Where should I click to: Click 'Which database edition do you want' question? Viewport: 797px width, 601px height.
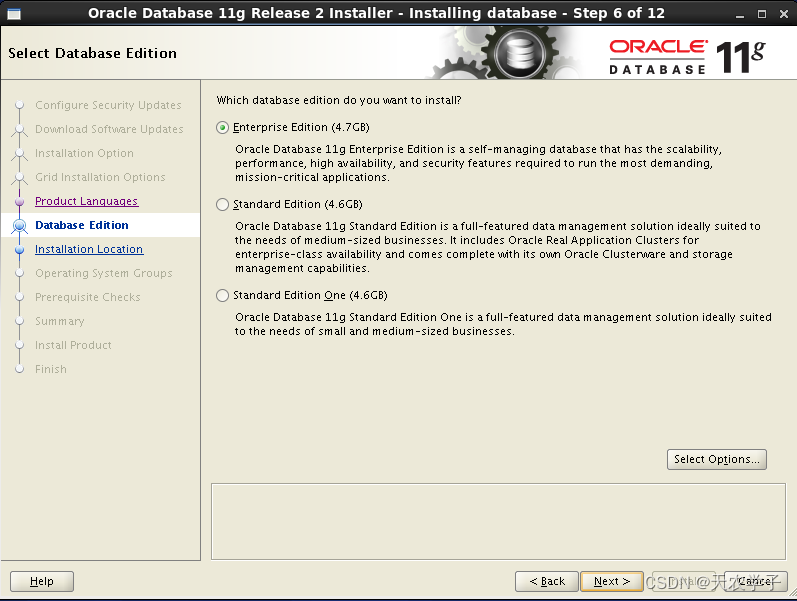pos(339,100)
